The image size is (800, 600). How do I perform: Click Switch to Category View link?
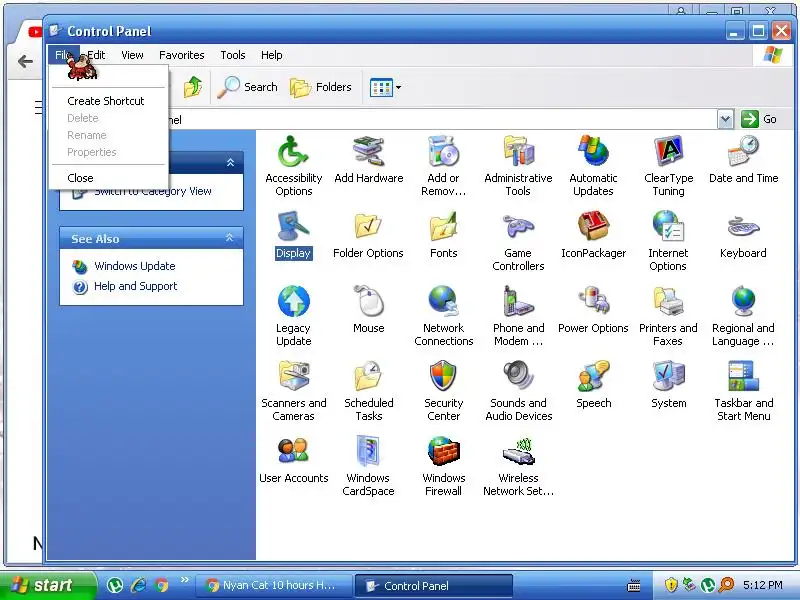point(153,191)
